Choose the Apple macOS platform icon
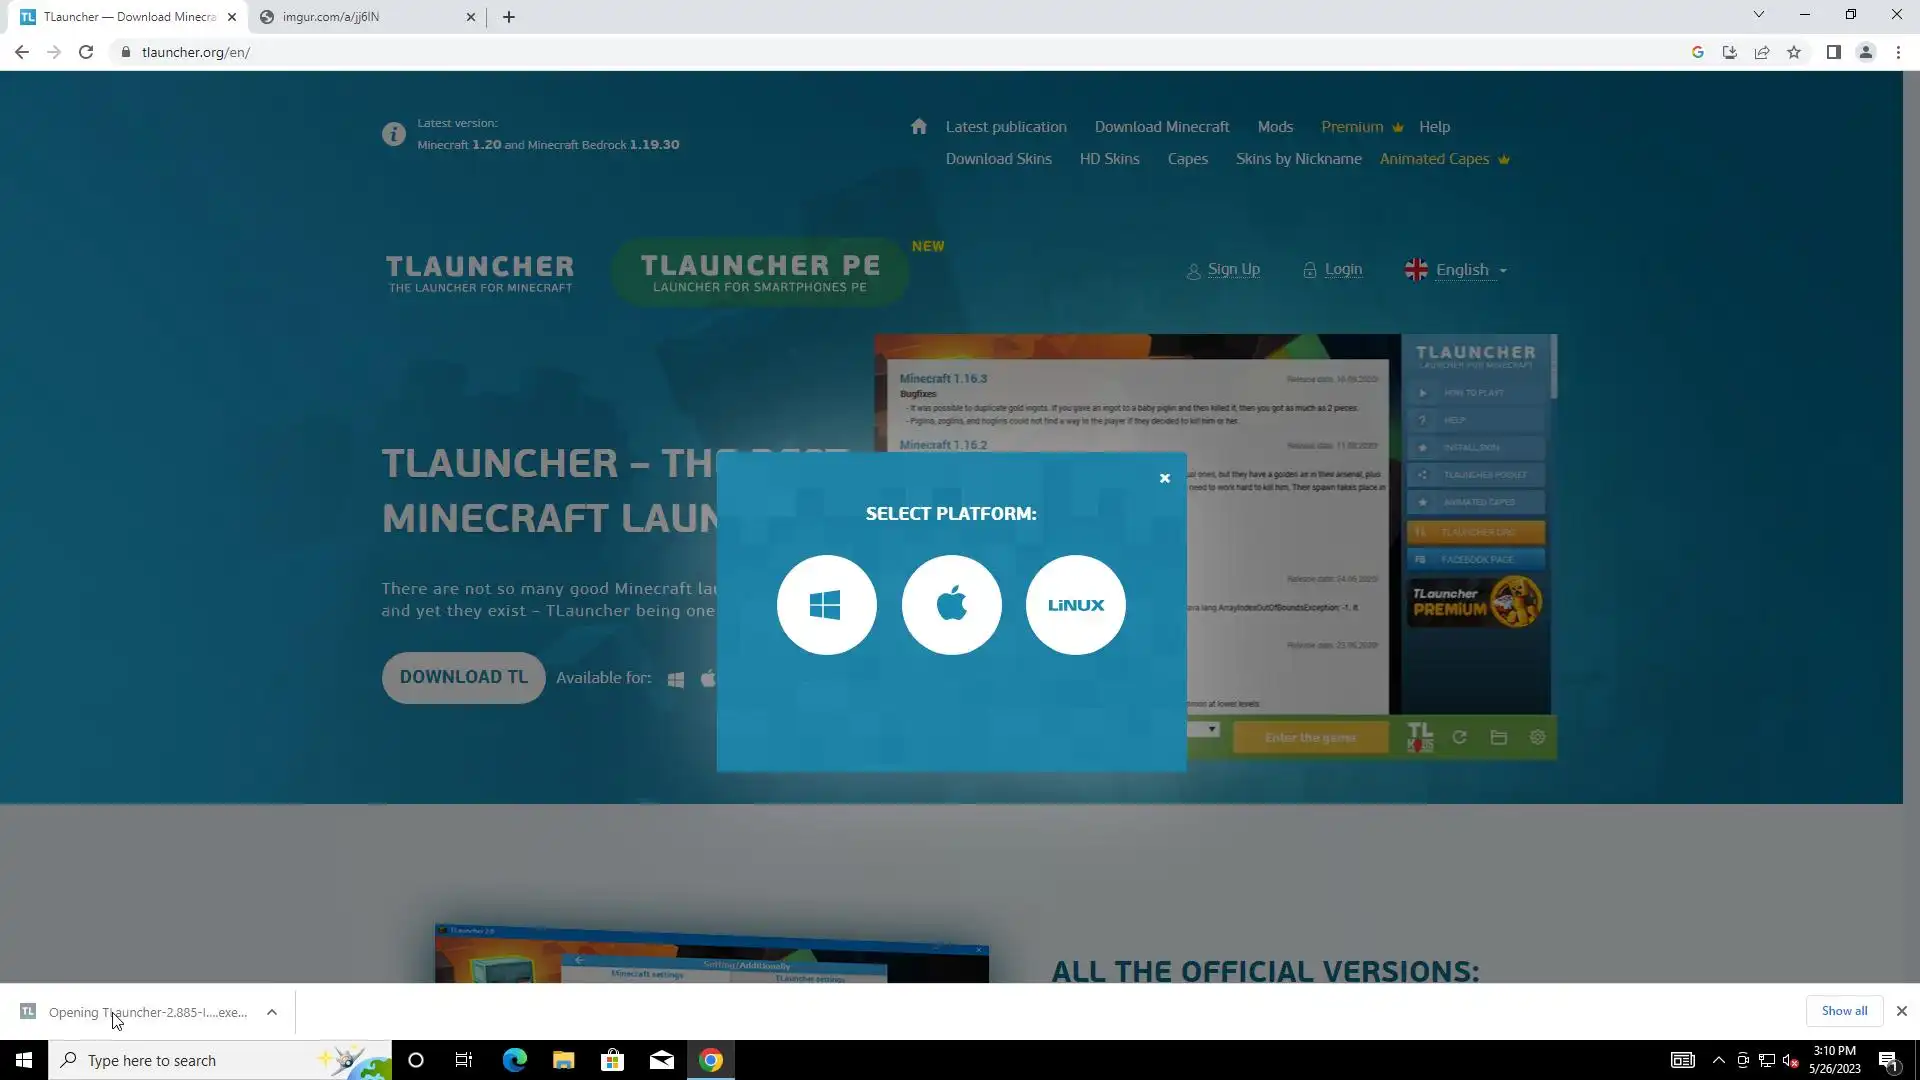The image size is (1920, 1080). pyautogui.click(x=951, y=605)
